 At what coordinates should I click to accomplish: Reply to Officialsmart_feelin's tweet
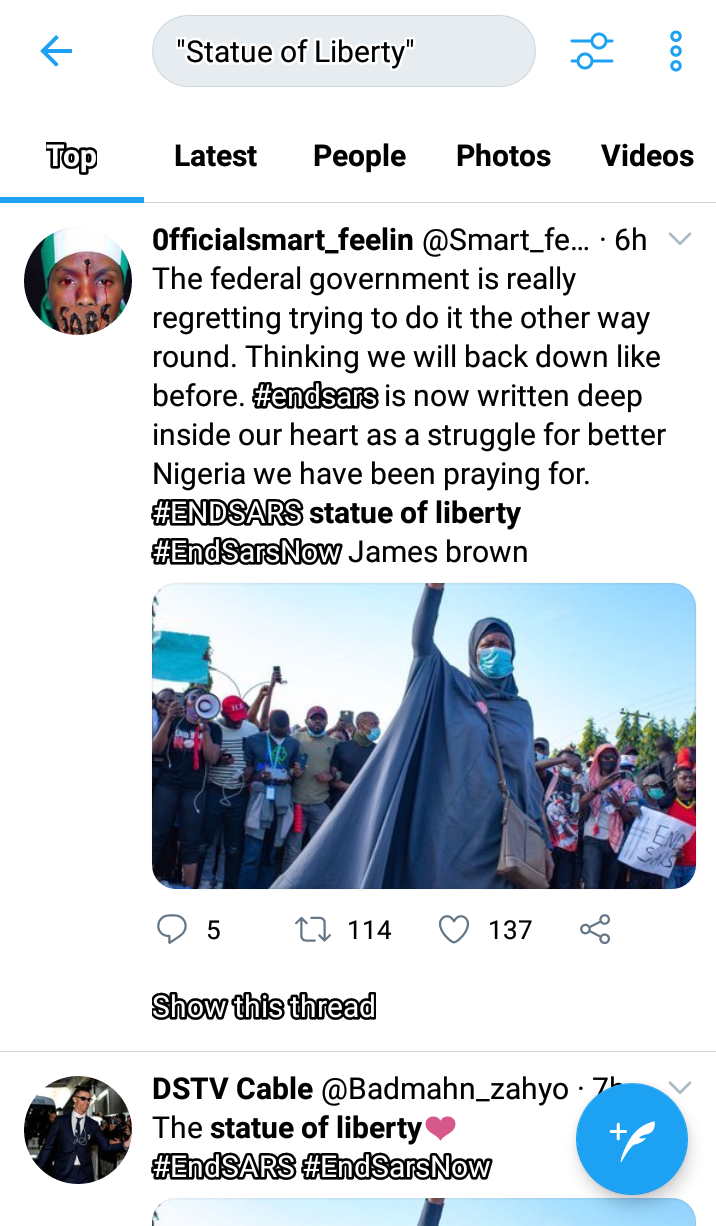(x=173, y=930)
